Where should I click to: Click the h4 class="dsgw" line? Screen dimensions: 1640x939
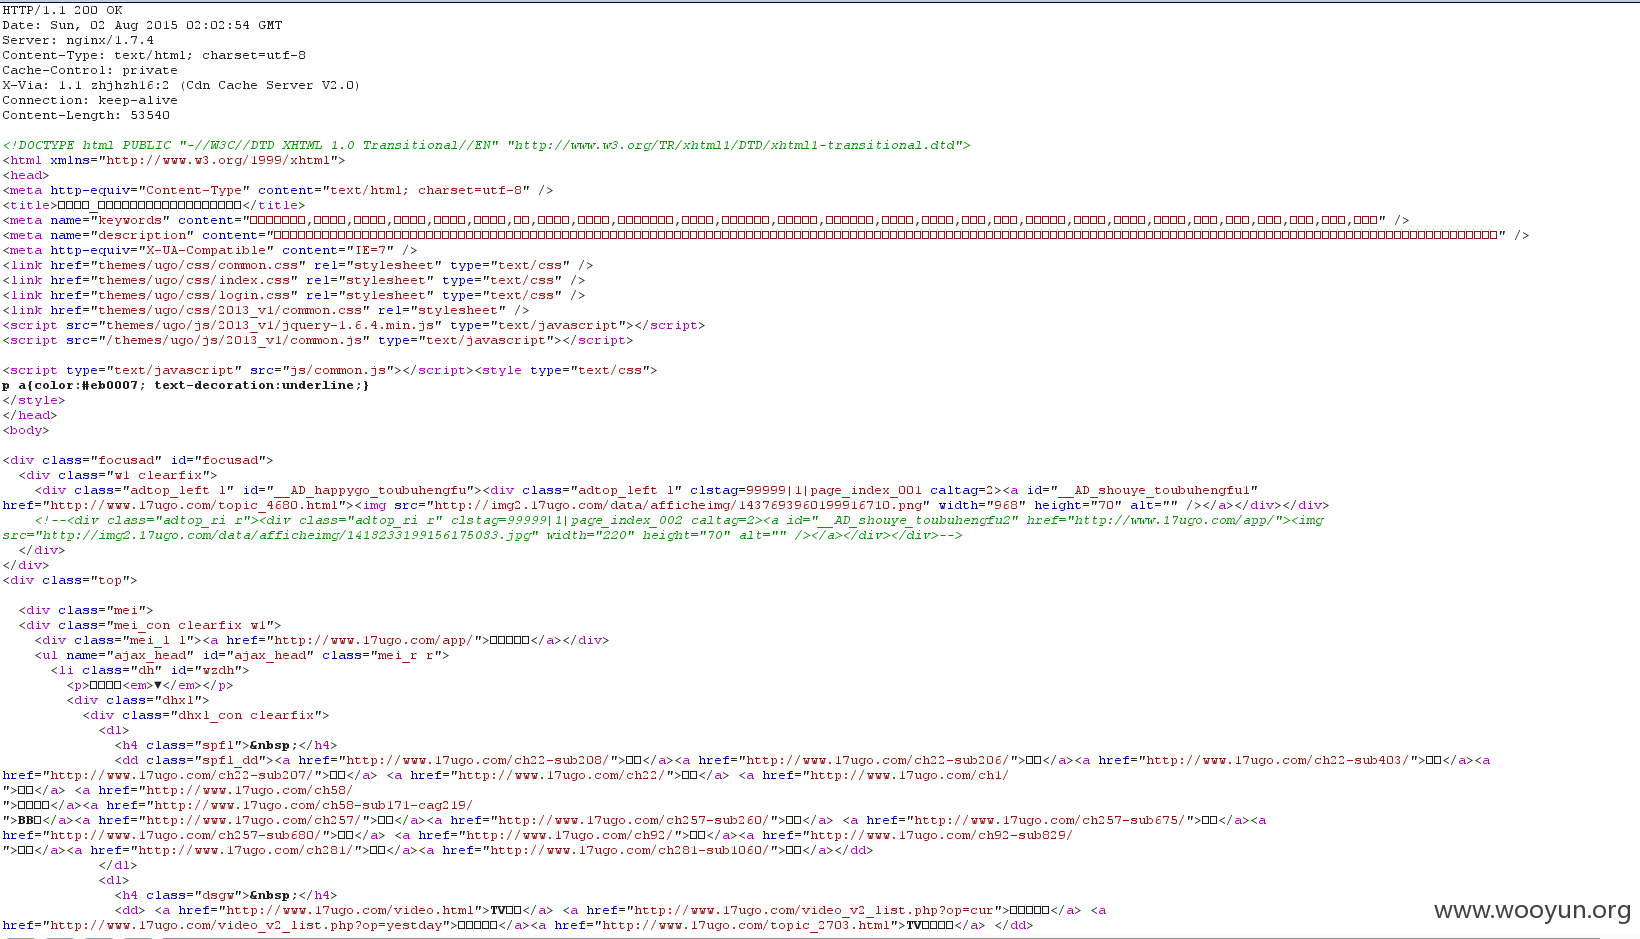[x=226, y=895]
